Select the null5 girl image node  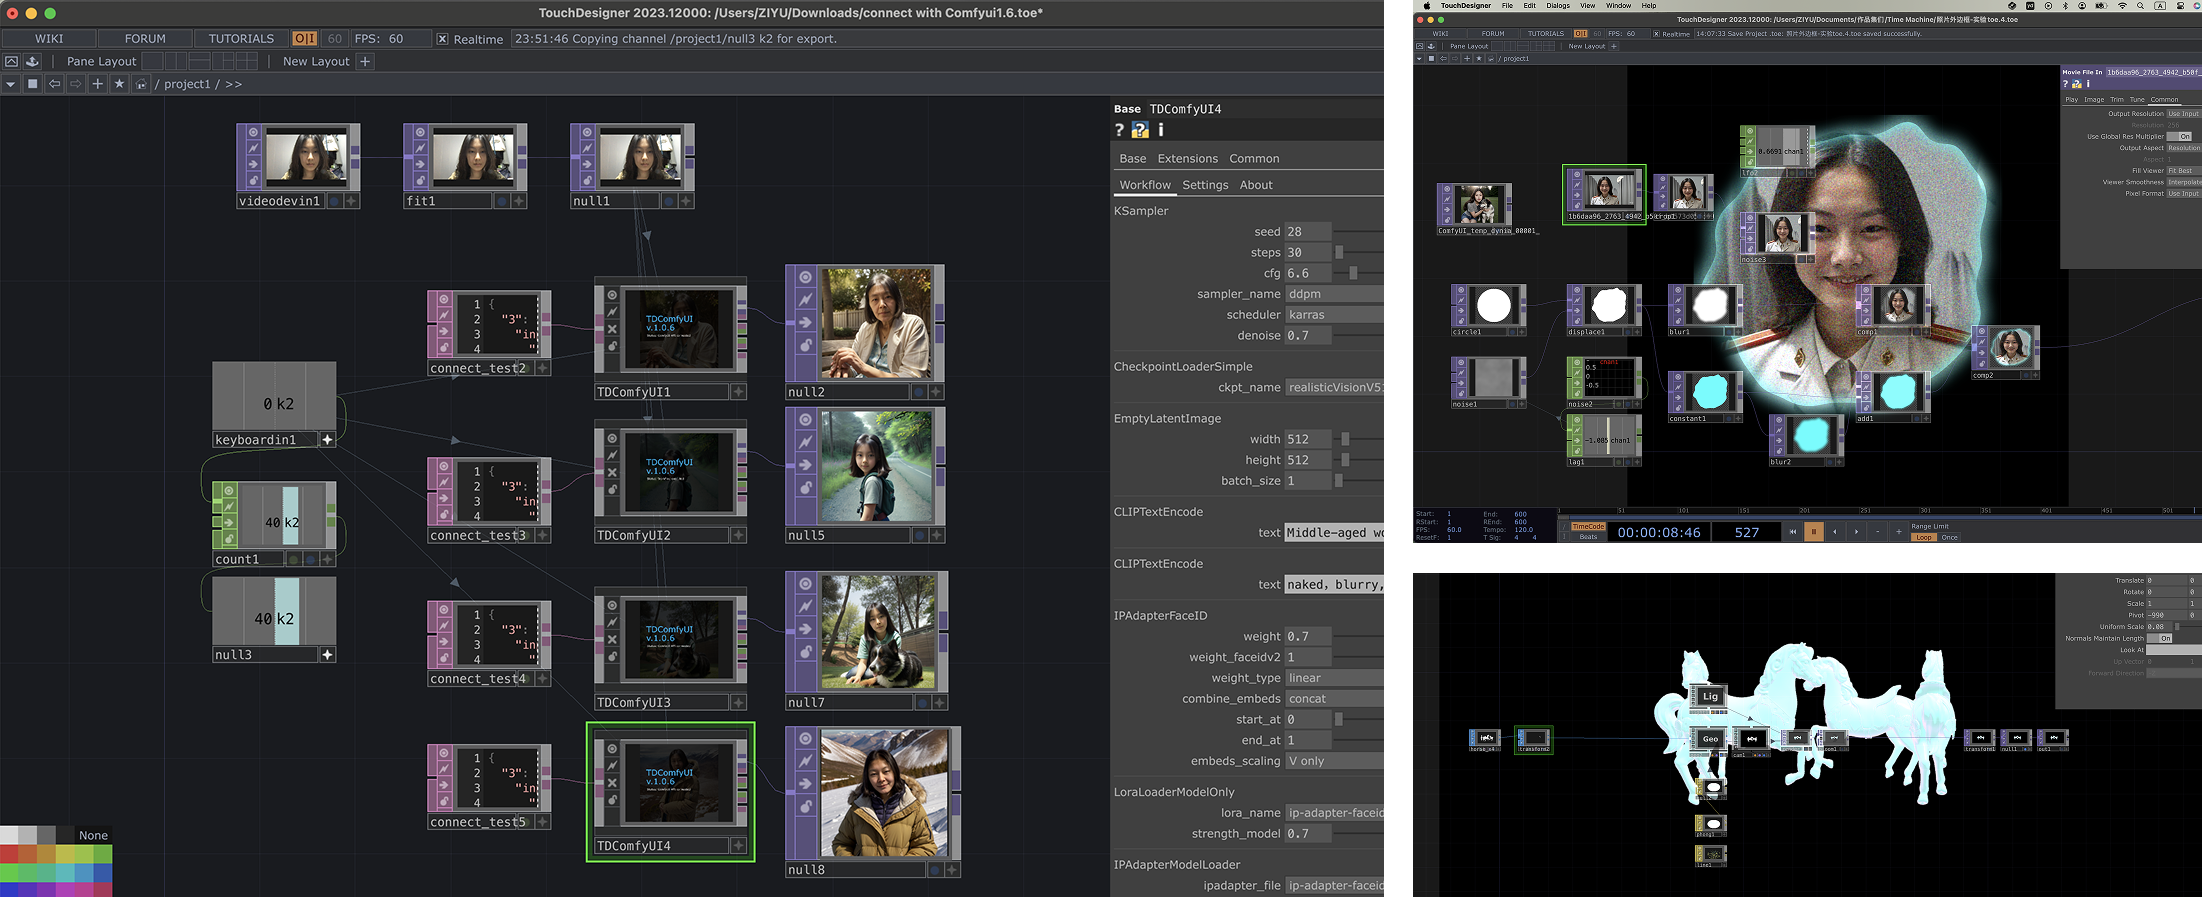pyautogui.click(x=876, y=467)
